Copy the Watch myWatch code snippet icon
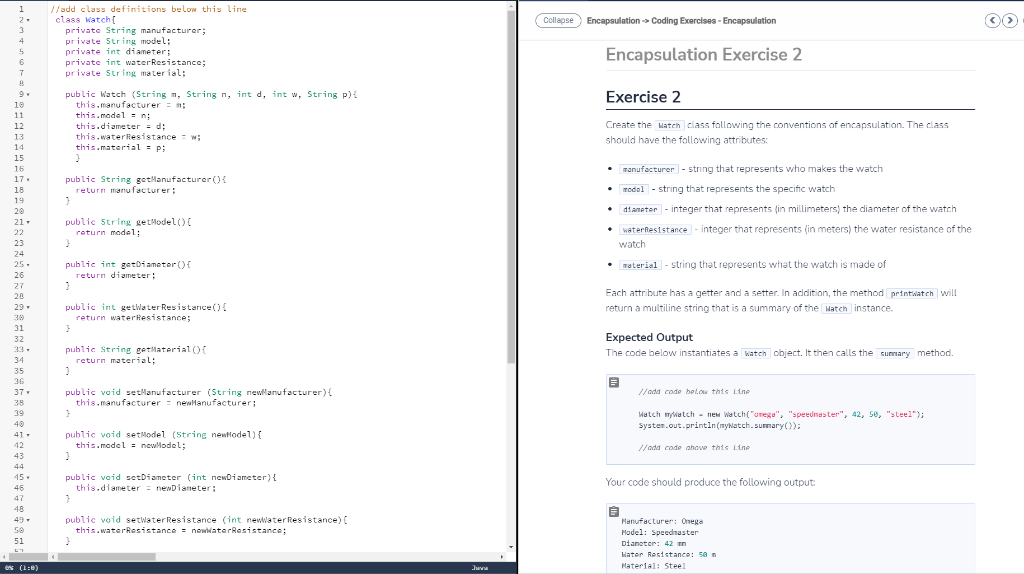 pyautogui.click(x=614, y=382)
